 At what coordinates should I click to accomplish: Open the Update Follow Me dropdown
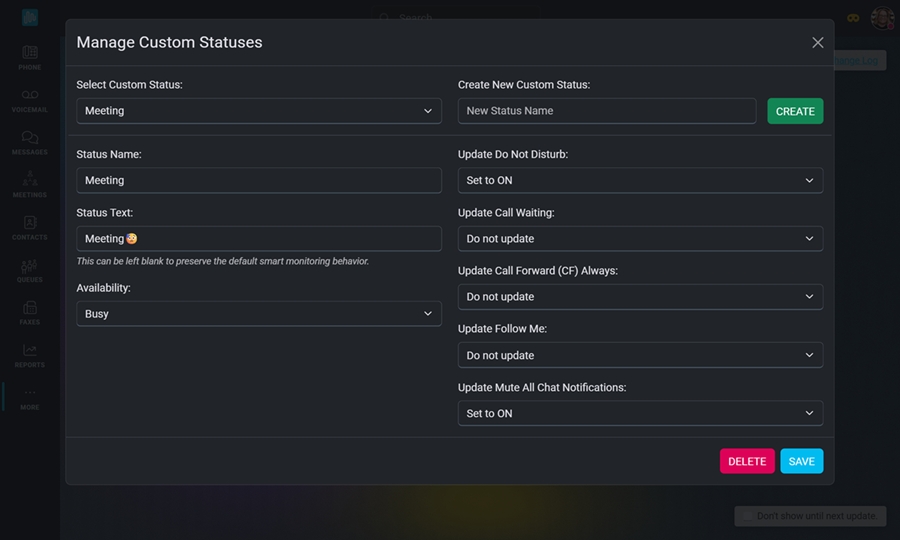[x=641, y=355]
